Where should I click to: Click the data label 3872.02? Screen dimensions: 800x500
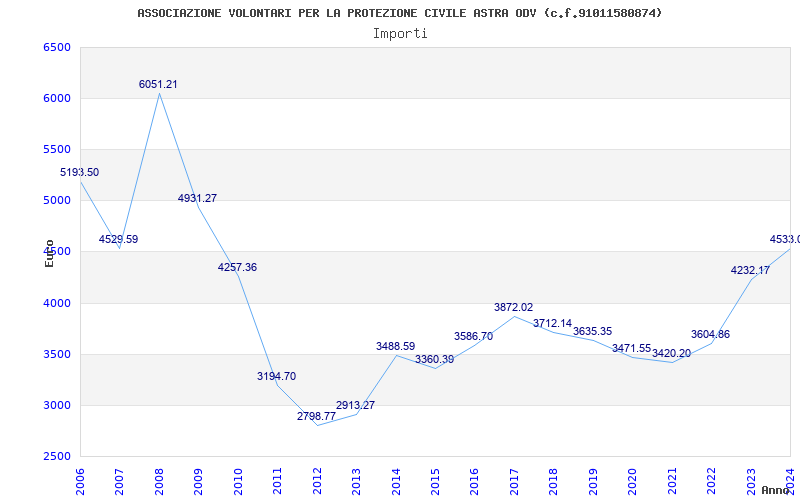pyautogui.click(x=513, y=308)
